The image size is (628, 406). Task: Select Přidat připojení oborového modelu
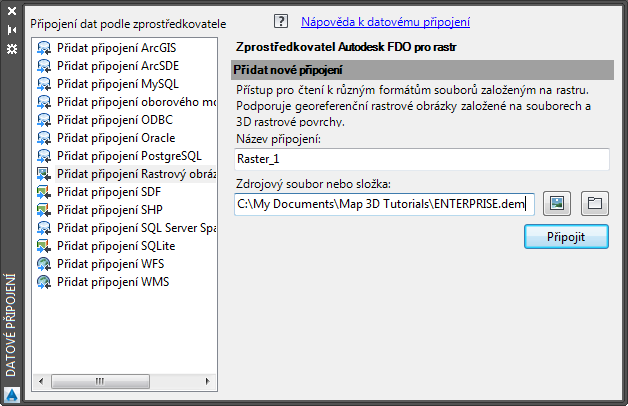tap(136, 102)
